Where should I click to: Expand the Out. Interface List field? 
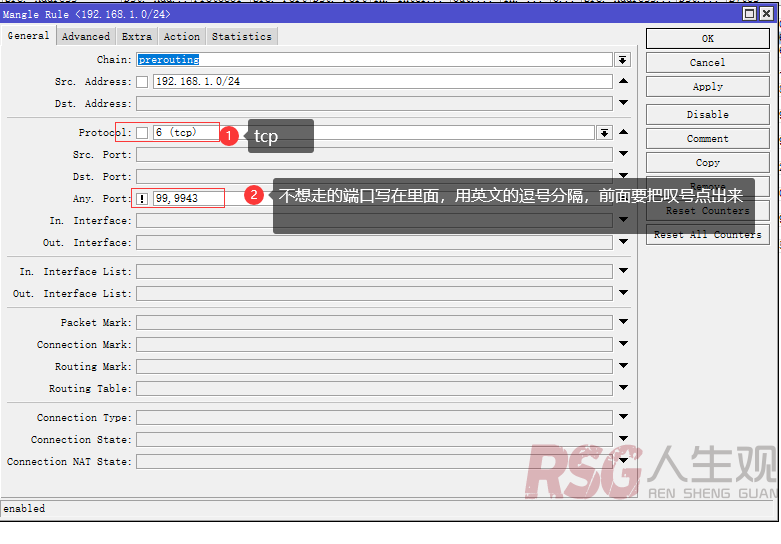(623, 292)
